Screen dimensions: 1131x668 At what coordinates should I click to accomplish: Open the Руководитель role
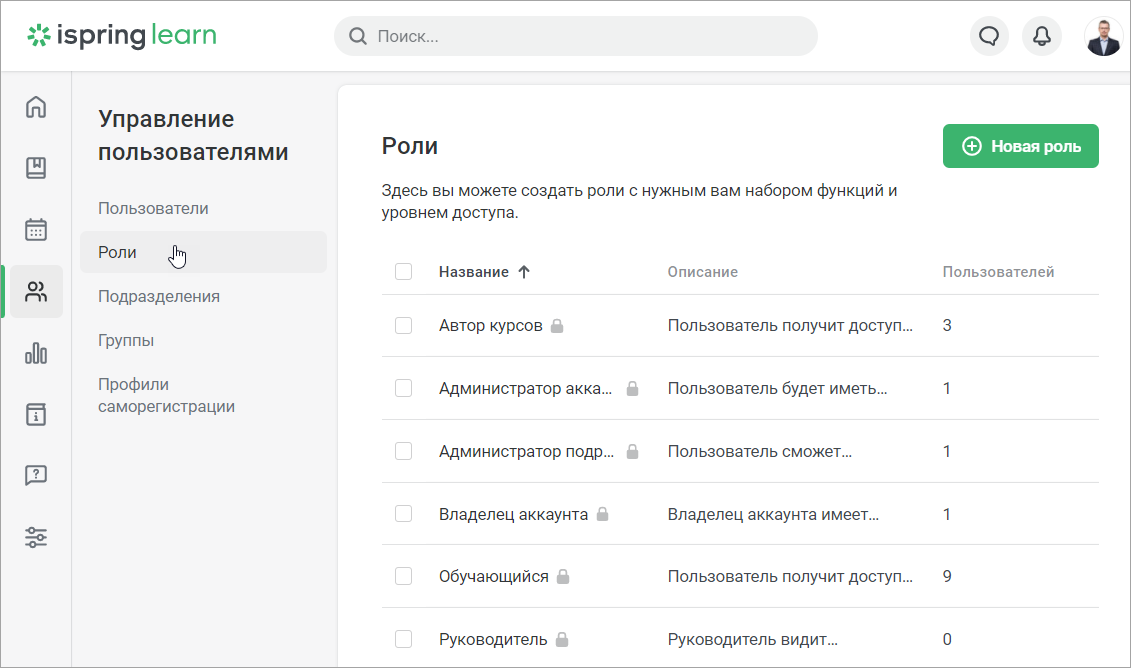pos(493,639)
